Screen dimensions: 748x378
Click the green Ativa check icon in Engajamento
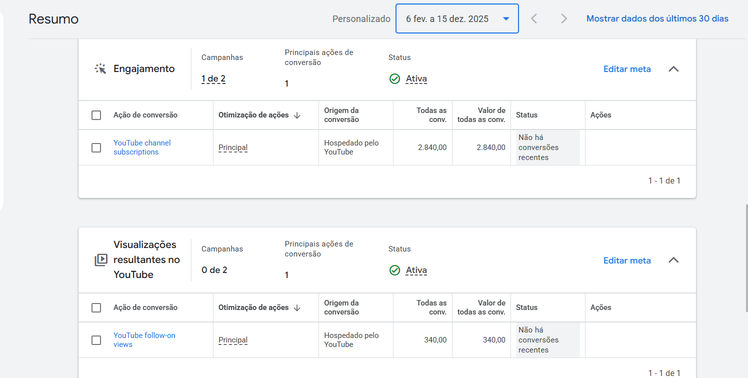[x=395, y=79]
